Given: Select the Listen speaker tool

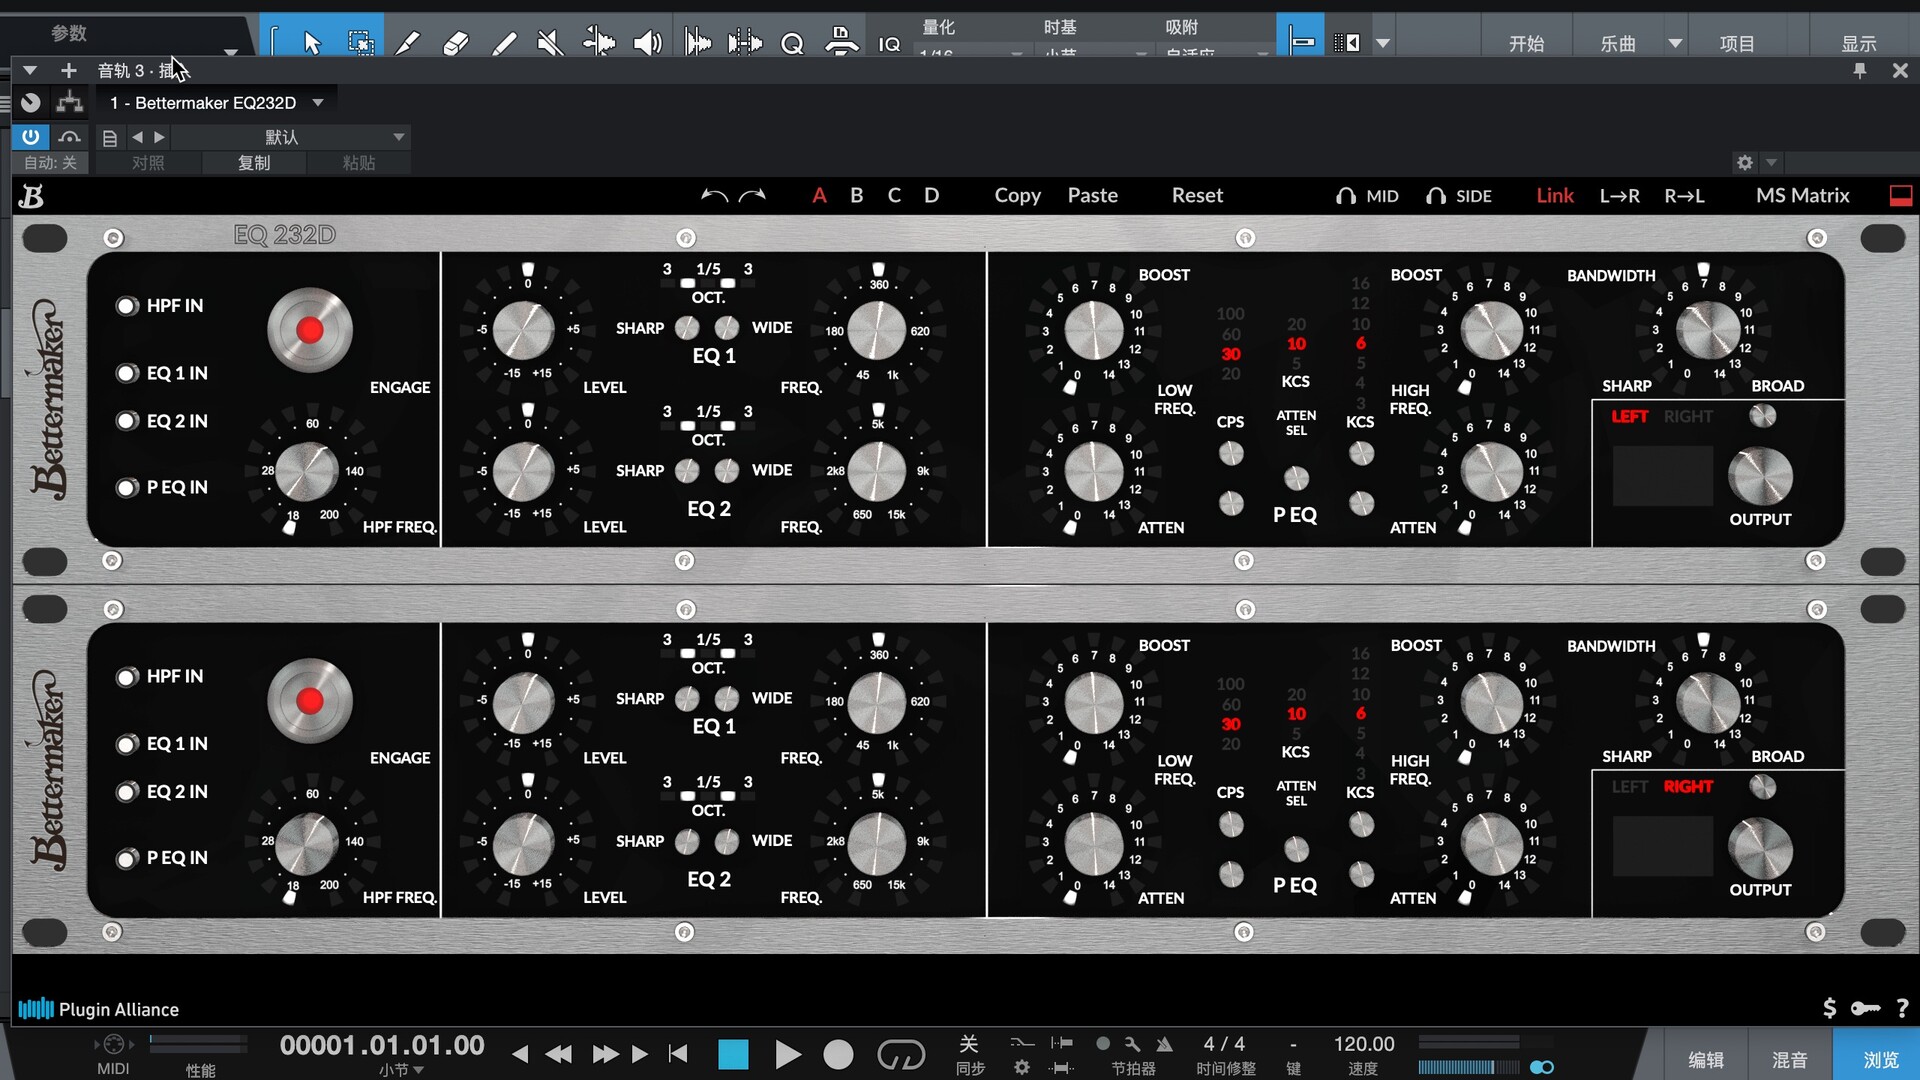Looking at the screenshot, I should [647, 43].
